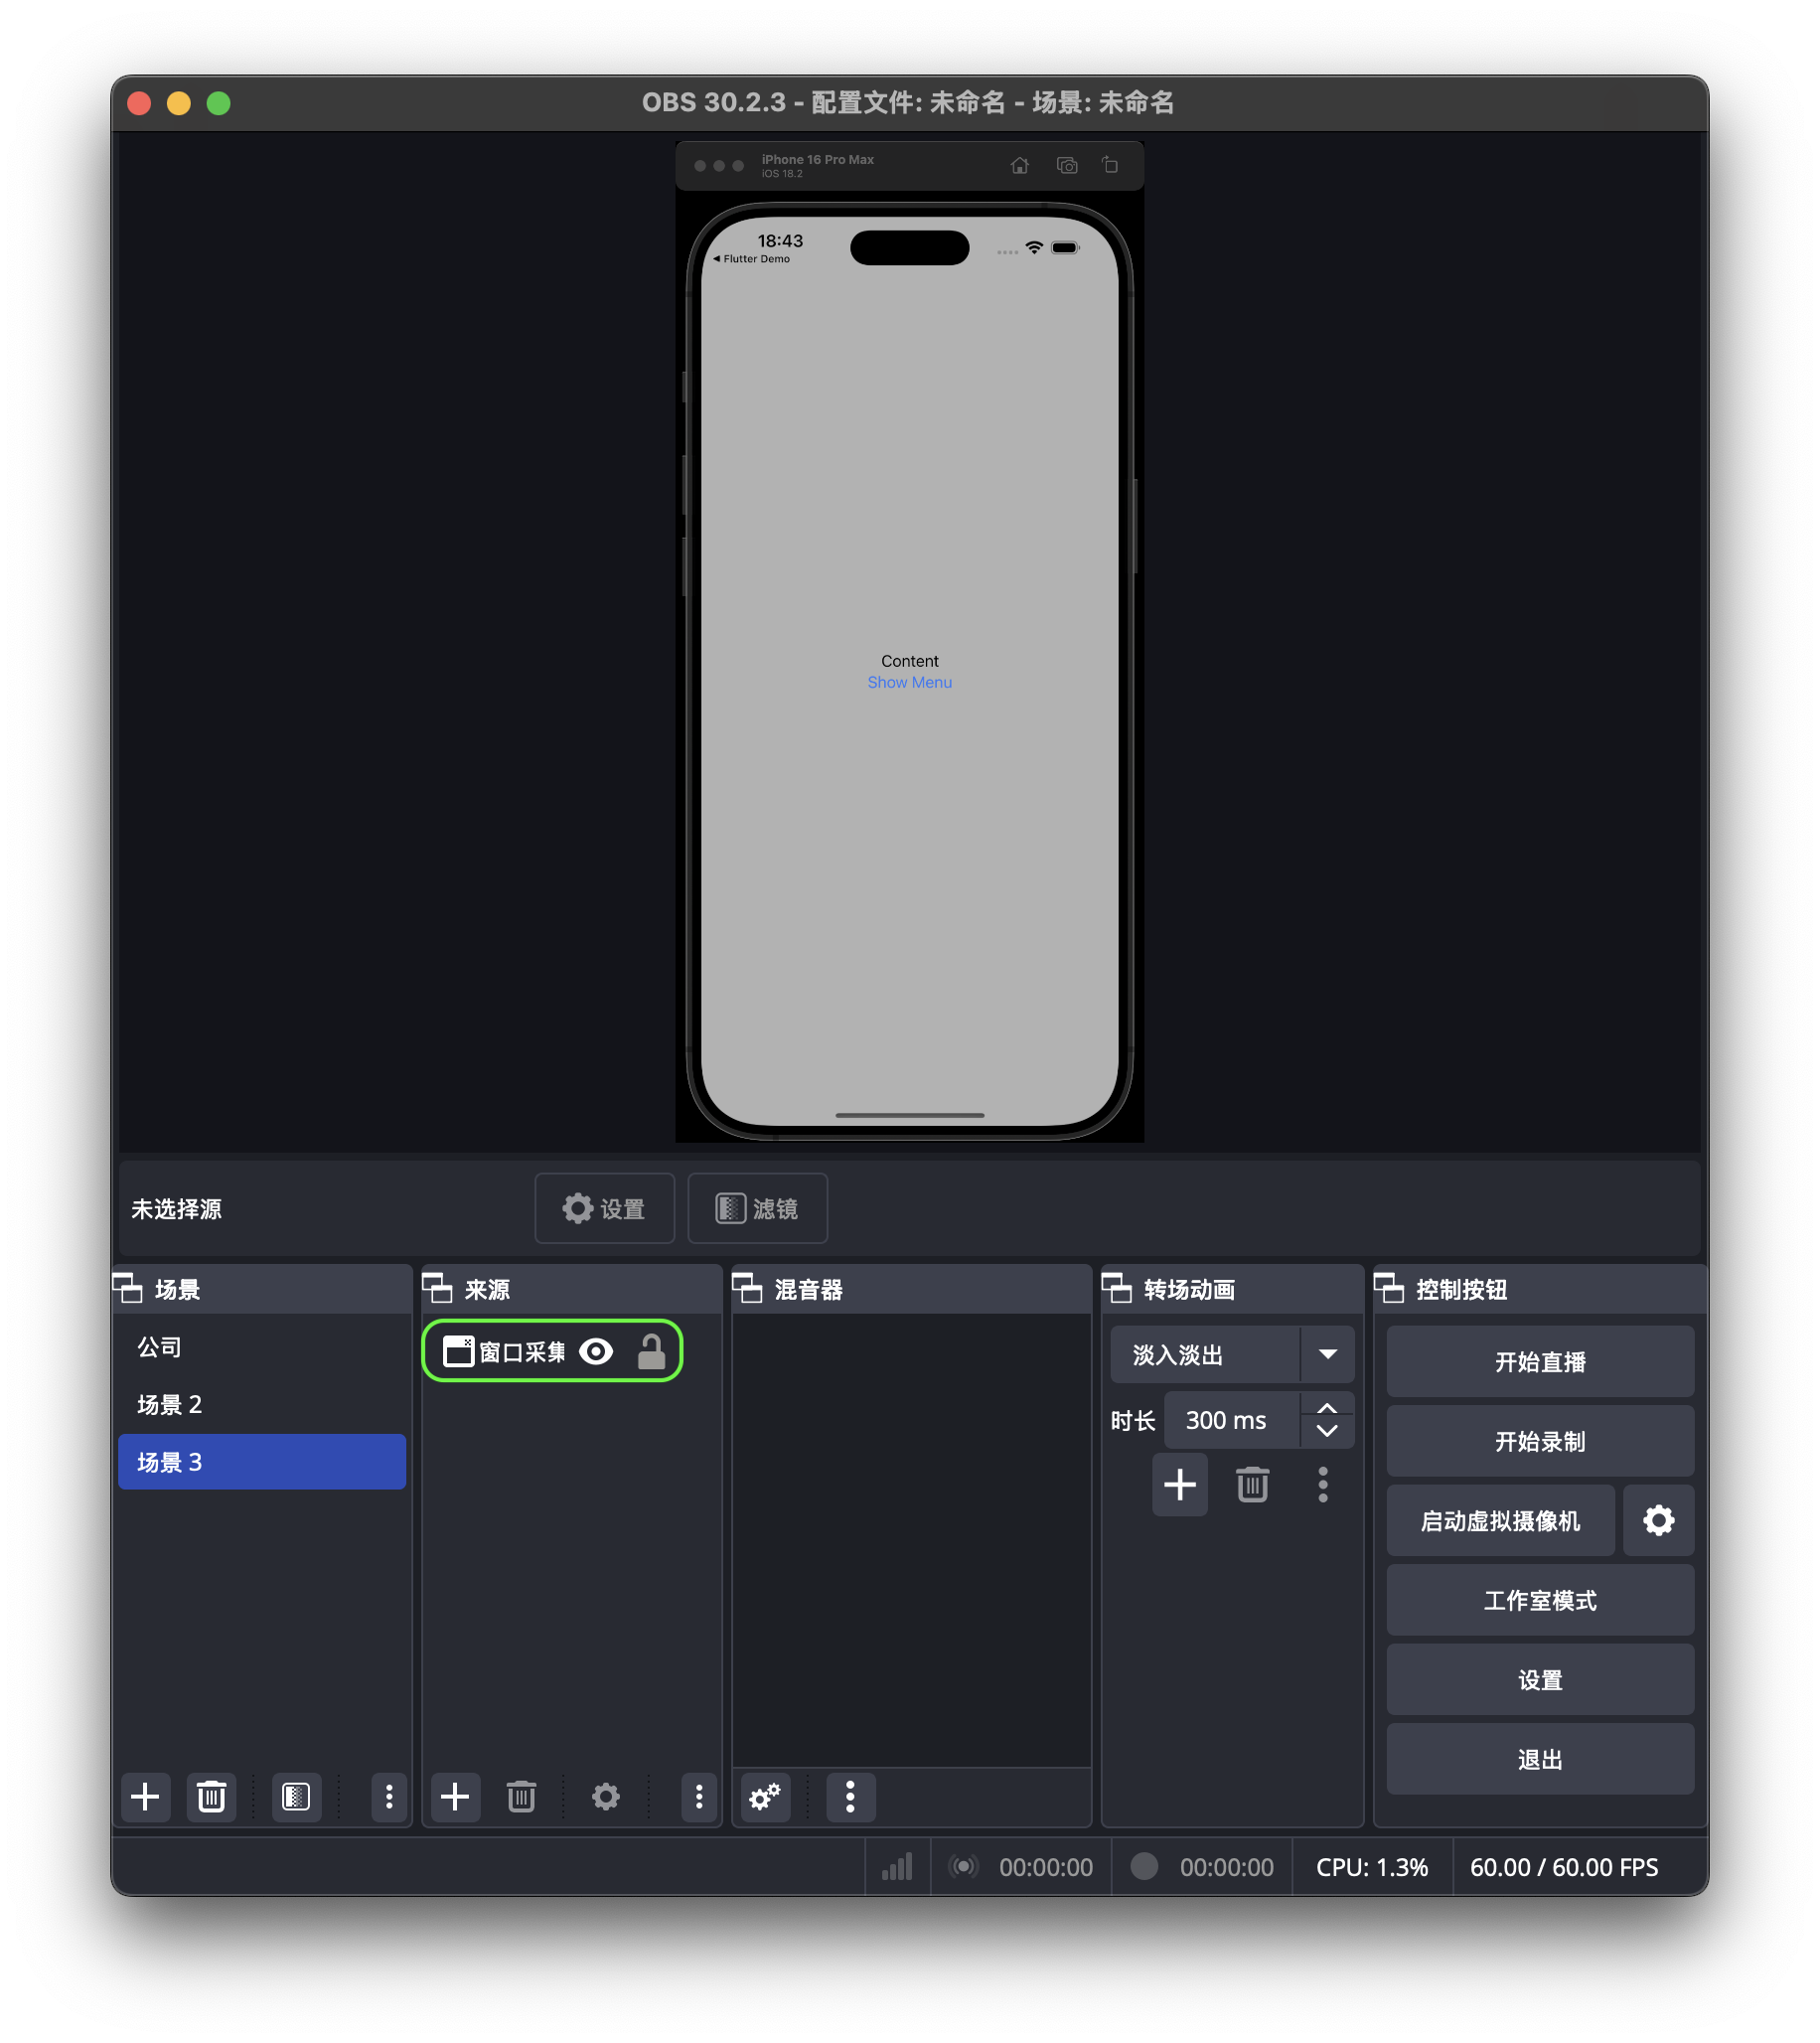
Task: Click the Scenes panel dock icon
Action: click(128, 1289)
